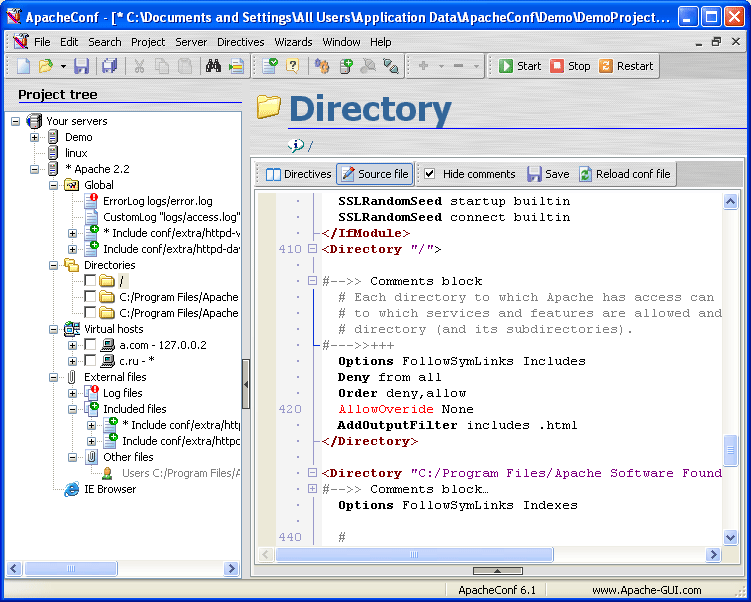Check the box for directory /
This screenshot has width=751, height=602.
click(90, 281)
